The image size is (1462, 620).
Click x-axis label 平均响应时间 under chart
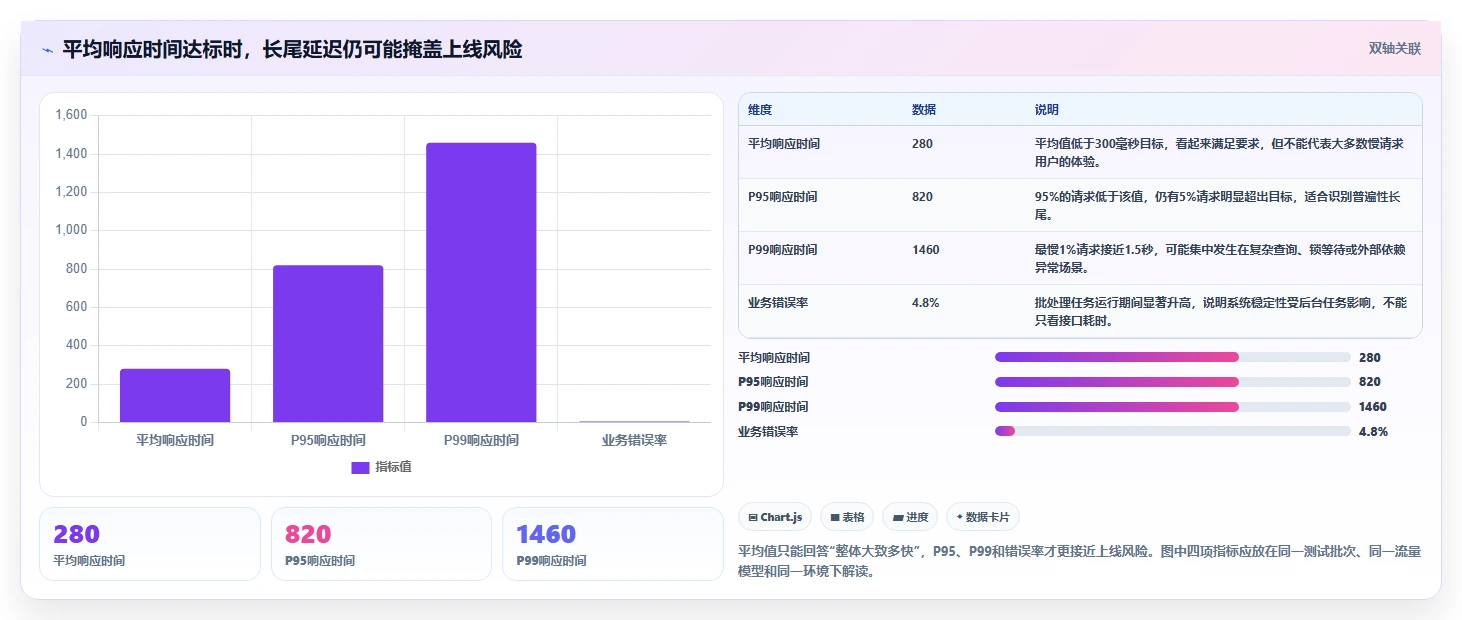(x=175, y=440)
